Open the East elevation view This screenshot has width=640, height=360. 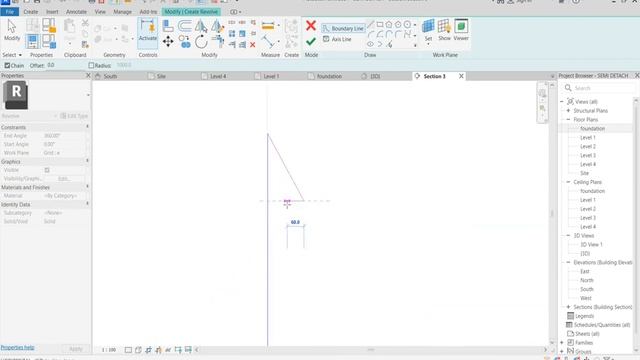pyautogui.click(x=585, y=271)
